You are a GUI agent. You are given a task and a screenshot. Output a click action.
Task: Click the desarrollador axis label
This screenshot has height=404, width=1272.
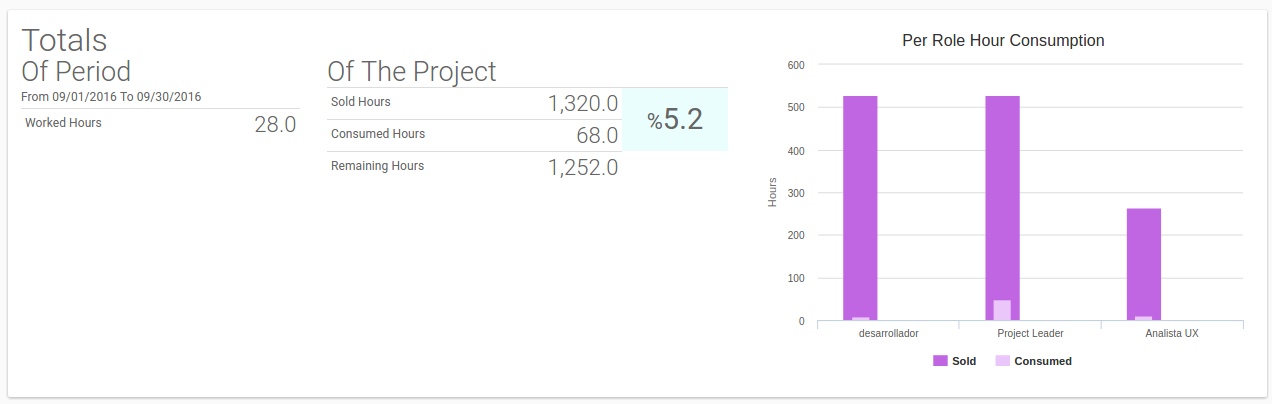[889, 333]
